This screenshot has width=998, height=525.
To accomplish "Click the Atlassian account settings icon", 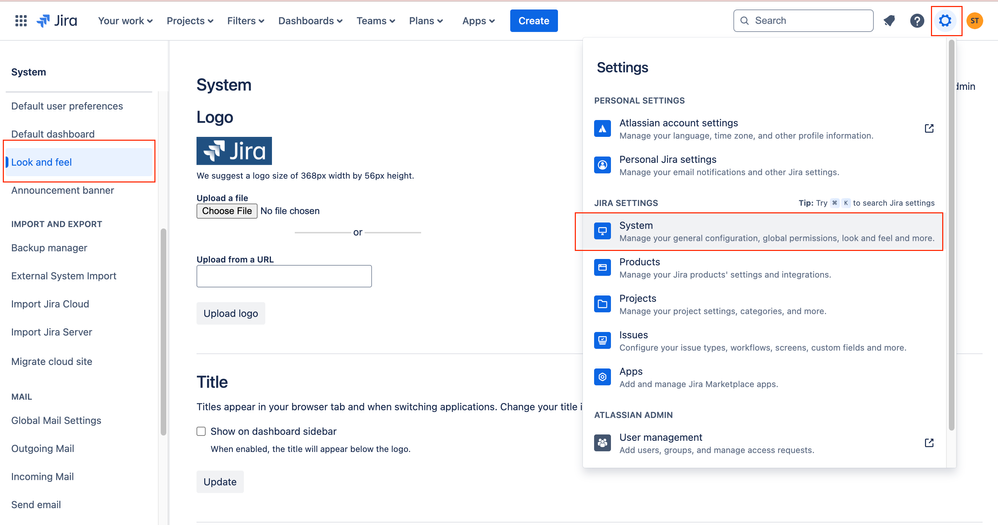I will (602, 129).
